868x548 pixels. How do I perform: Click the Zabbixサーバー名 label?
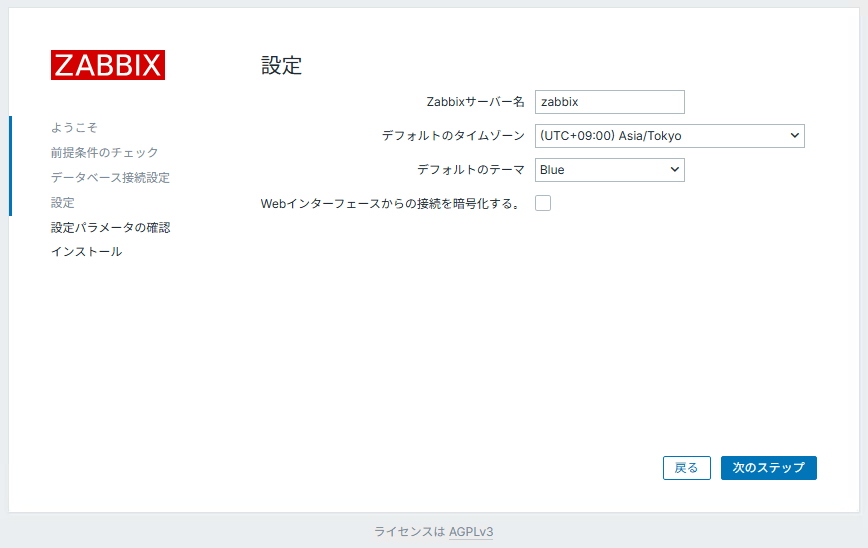coord(475,102)
